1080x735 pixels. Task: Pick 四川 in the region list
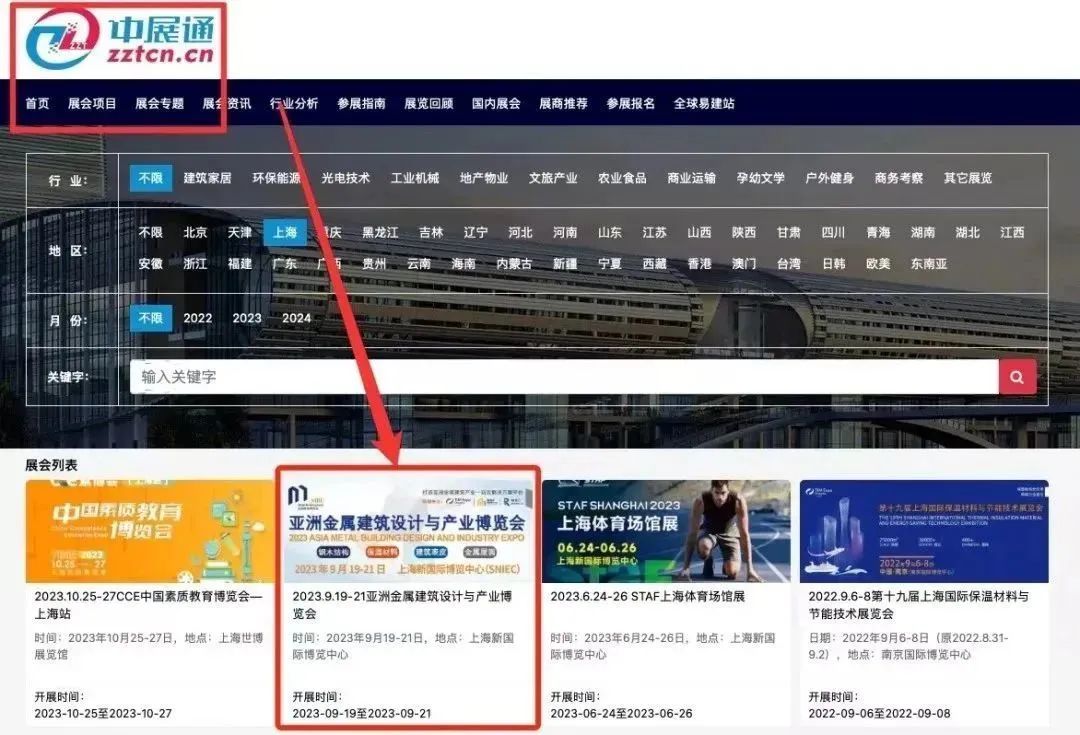(833, 232)
